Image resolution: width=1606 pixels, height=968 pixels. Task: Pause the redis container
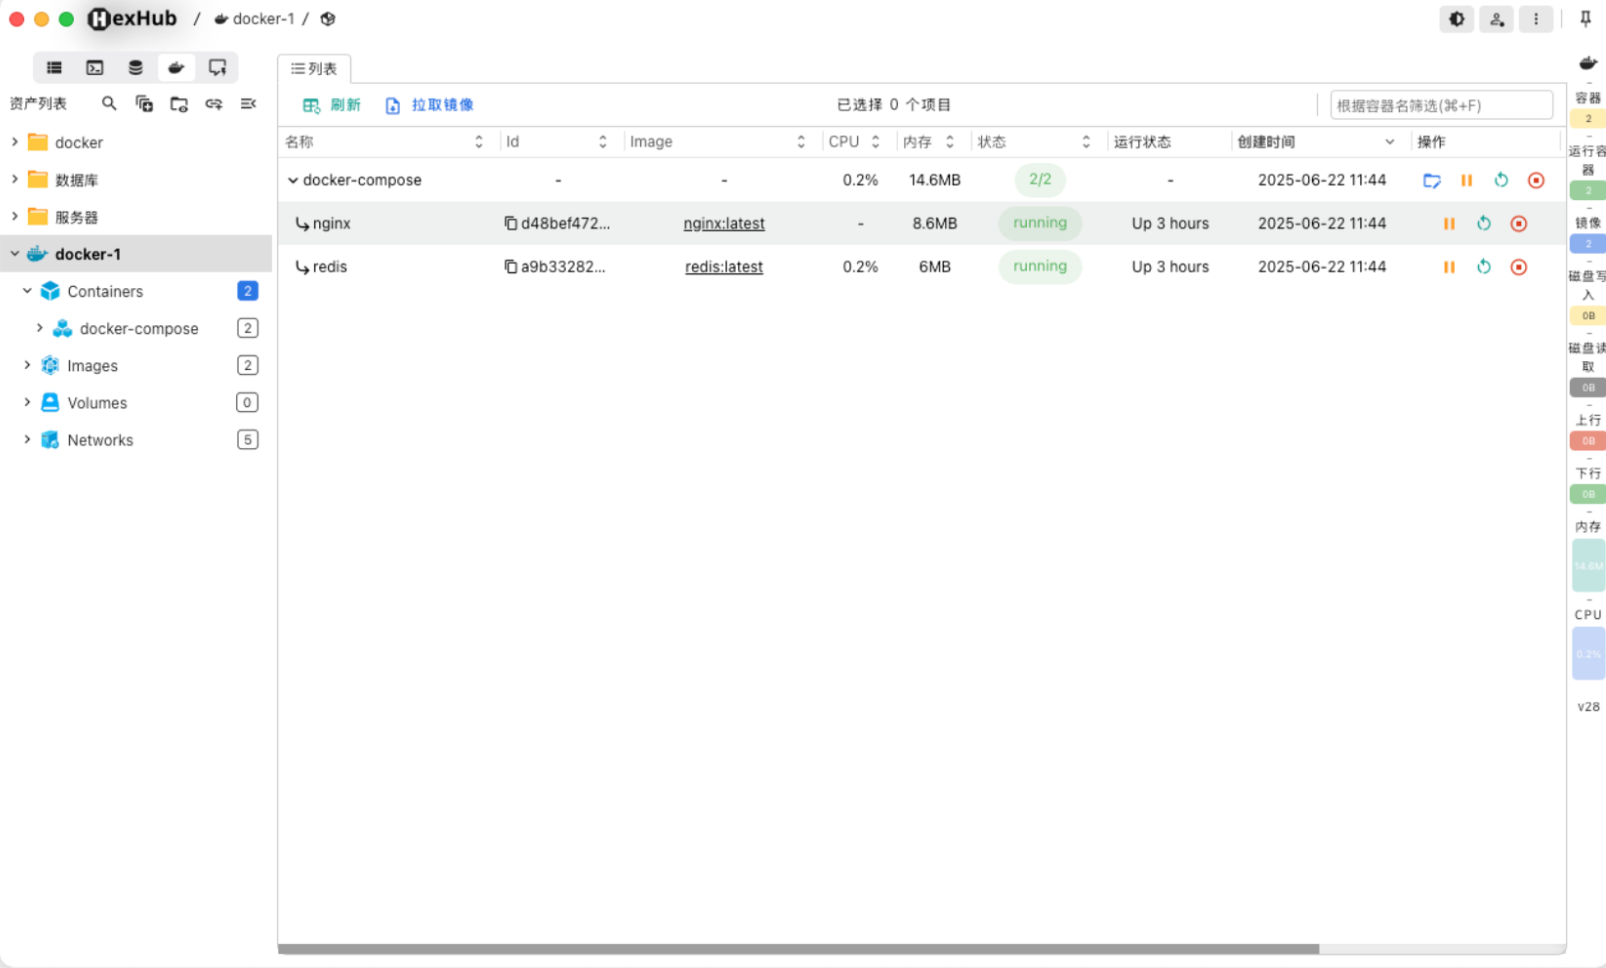point(1449,267)
